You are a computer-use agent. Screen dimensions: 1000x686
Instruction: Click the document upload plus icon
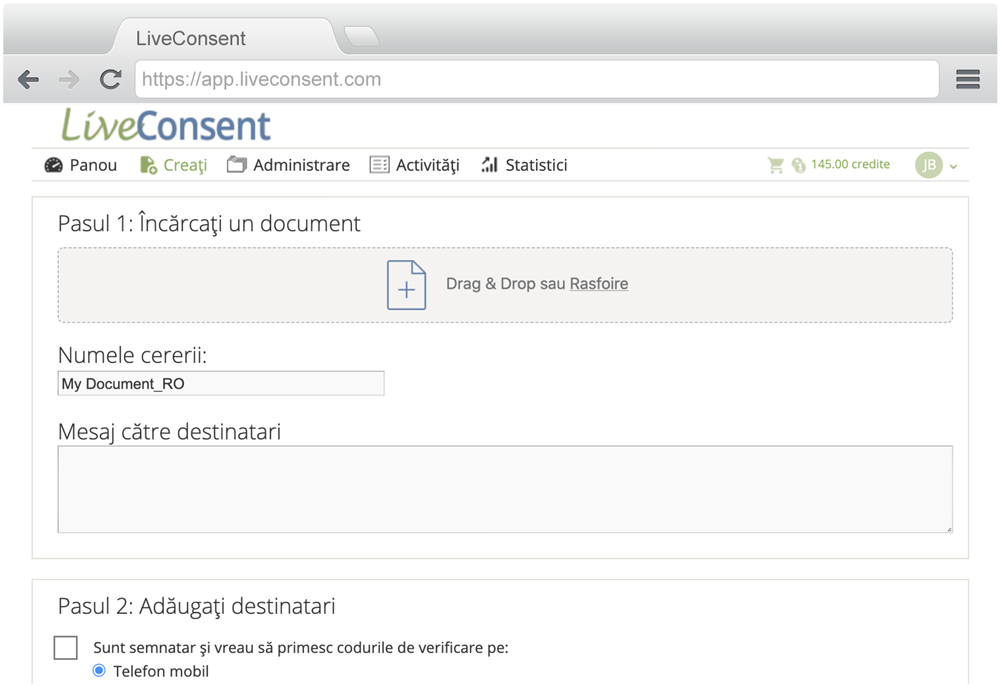pyautogui.click(x=406, y=285)
